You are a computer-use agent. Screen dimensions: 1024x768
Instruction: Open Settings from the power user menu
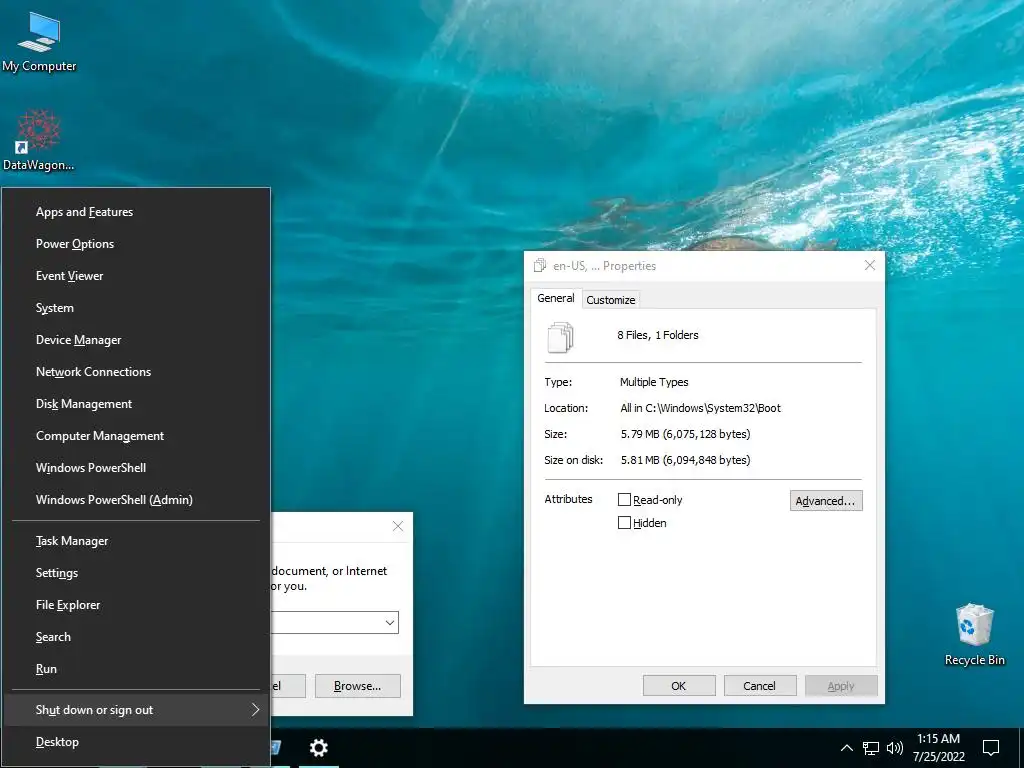tap(136, 573)
